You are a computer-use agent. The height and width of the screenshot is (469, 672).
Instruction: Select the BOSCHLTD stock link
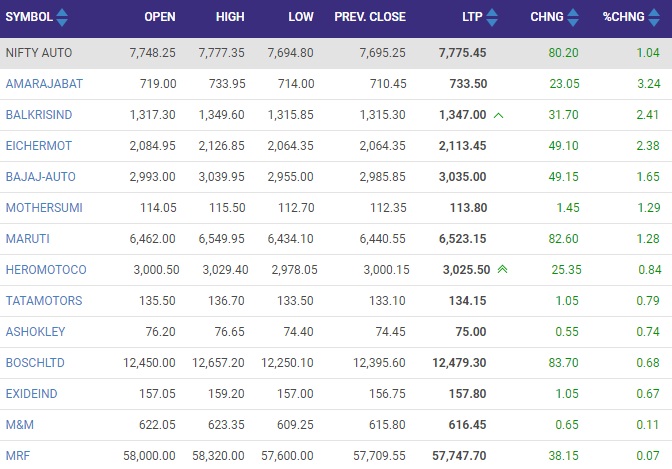point(35,363)
